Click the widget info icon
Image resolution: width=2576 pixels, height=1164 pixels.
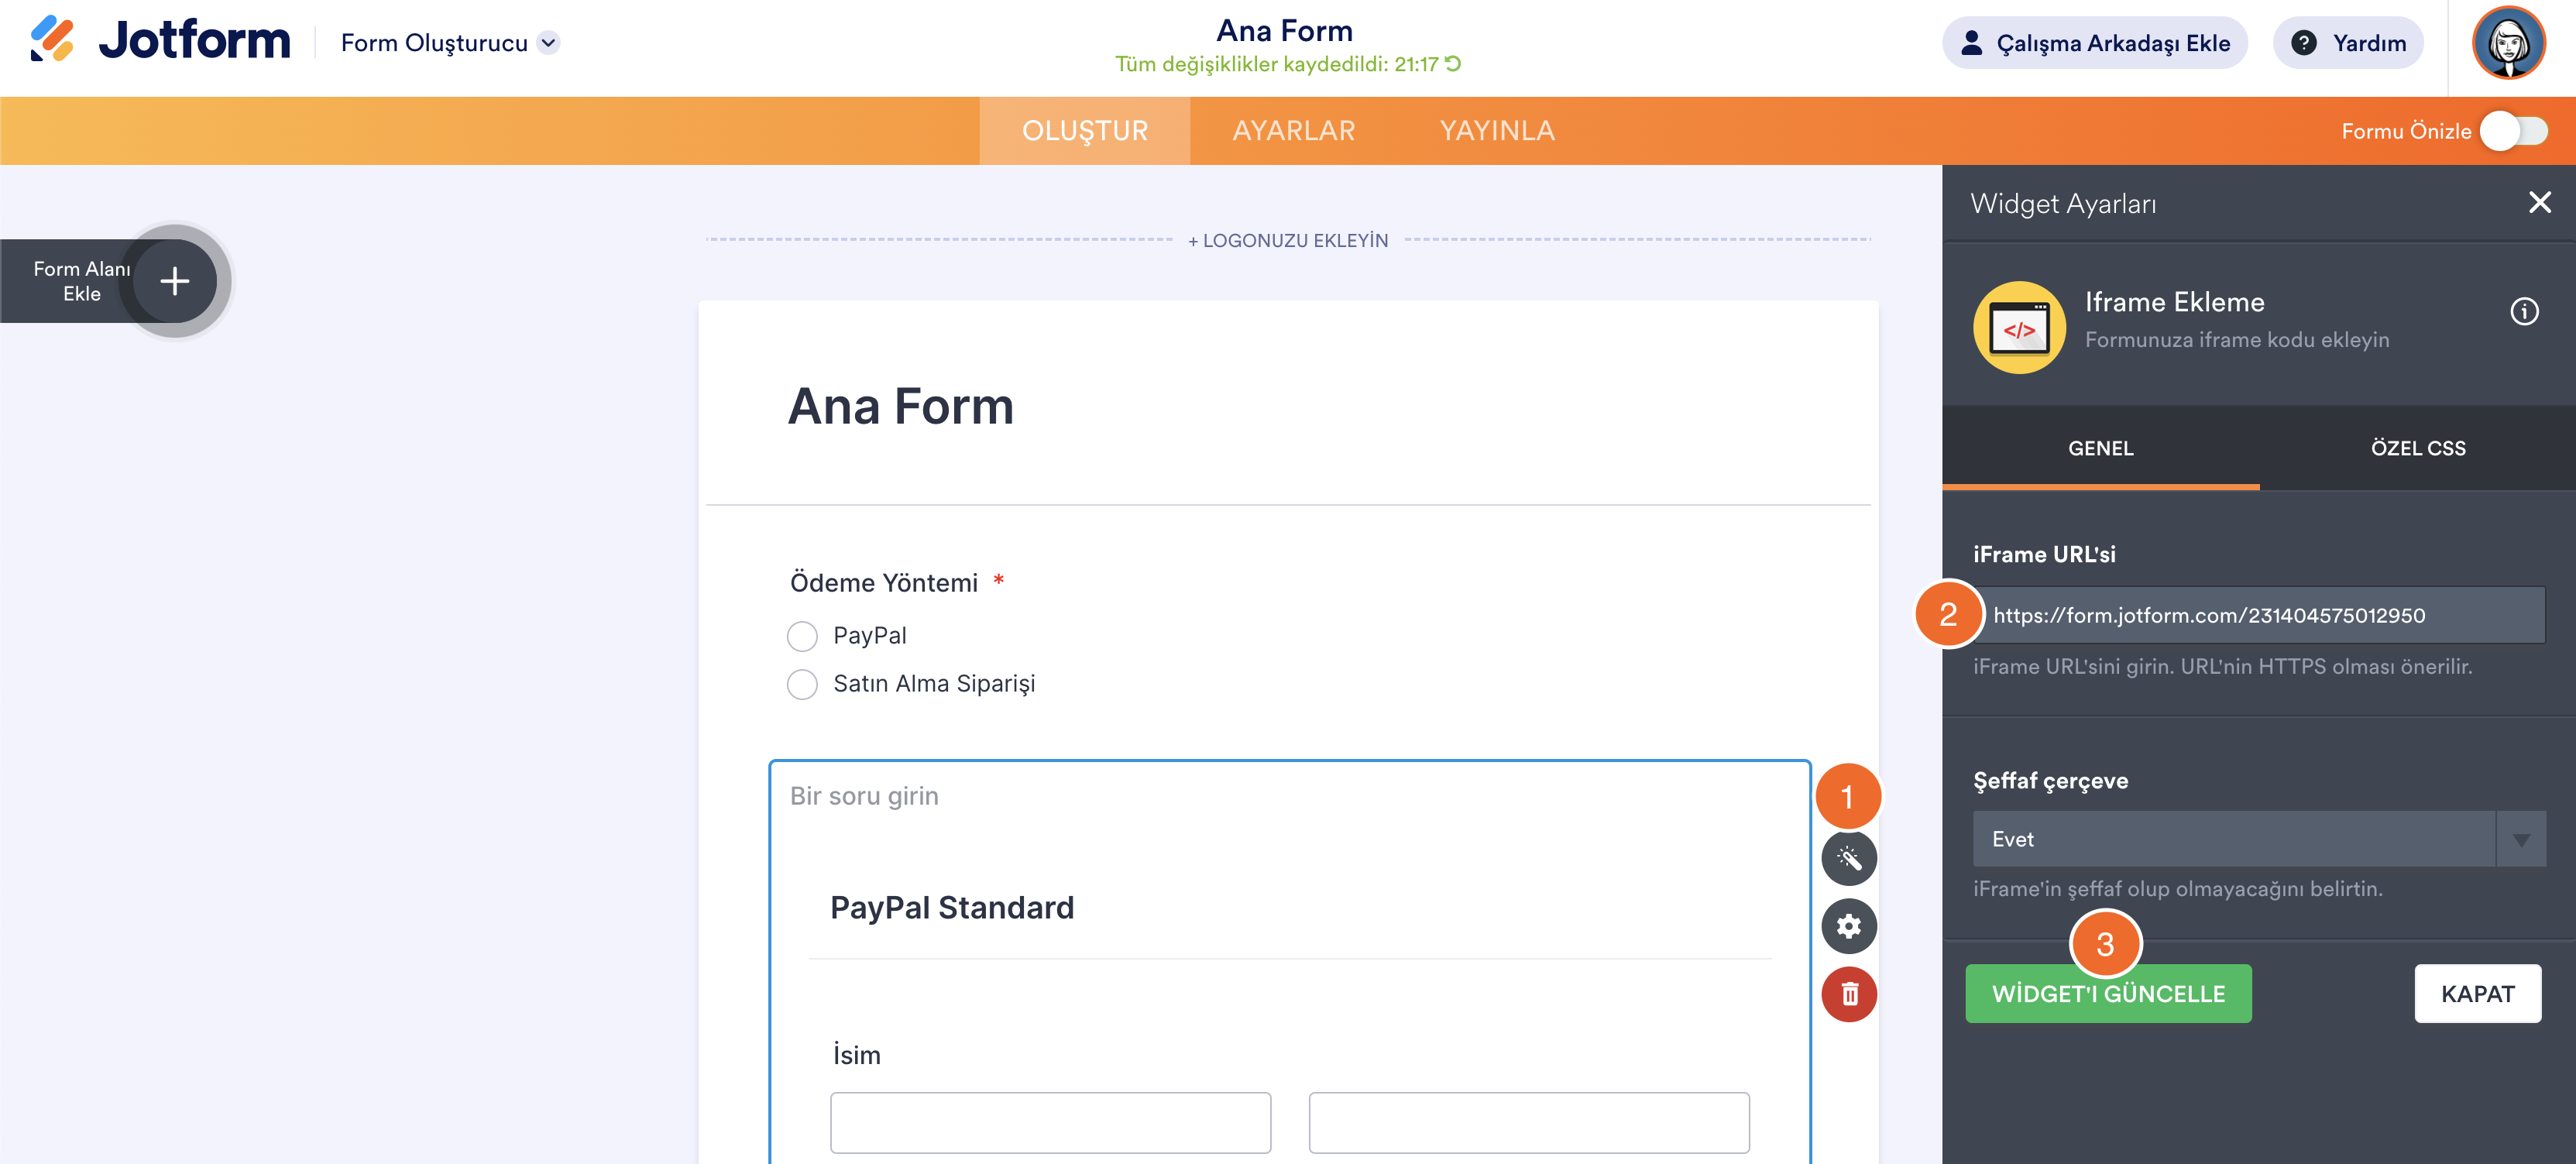click(2523, 312)
